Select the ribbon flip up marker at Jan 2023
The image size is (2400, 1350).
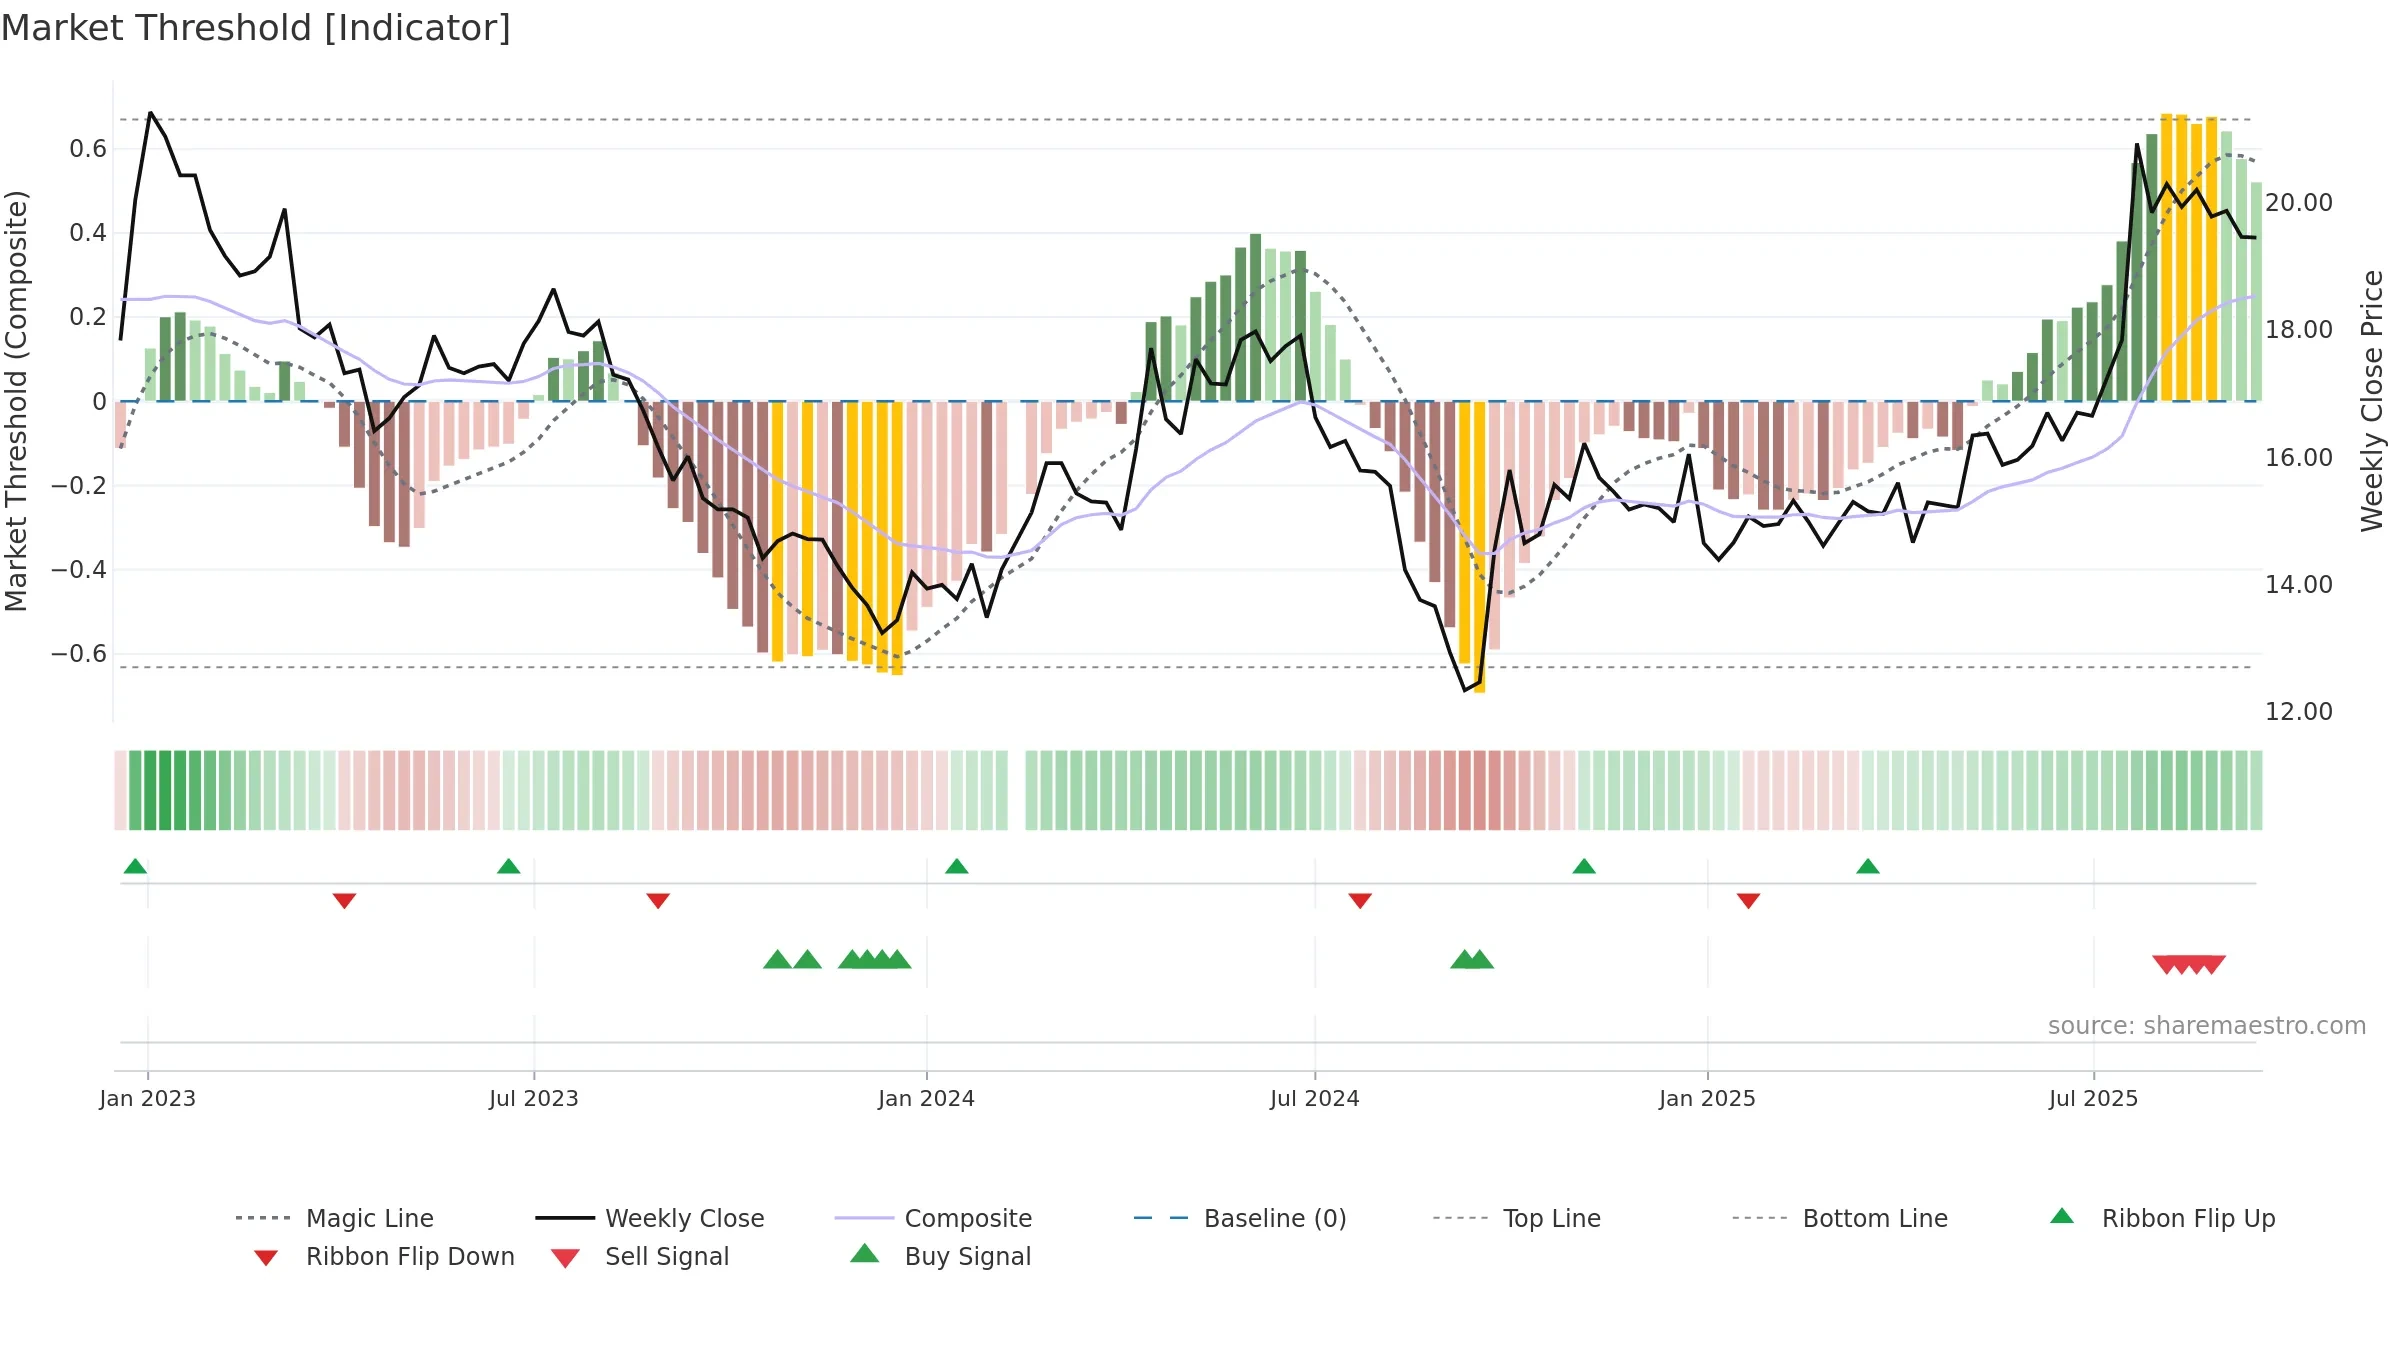[135, 866]
